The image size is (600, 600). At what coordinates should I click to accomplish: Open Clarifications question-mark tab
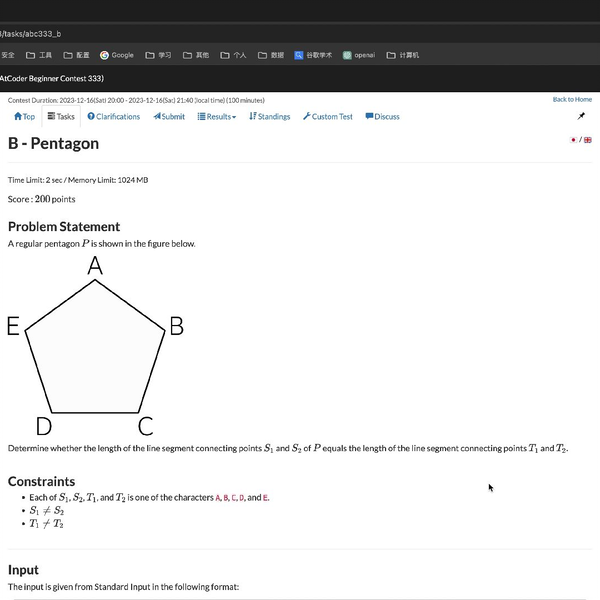coord(114,116)
